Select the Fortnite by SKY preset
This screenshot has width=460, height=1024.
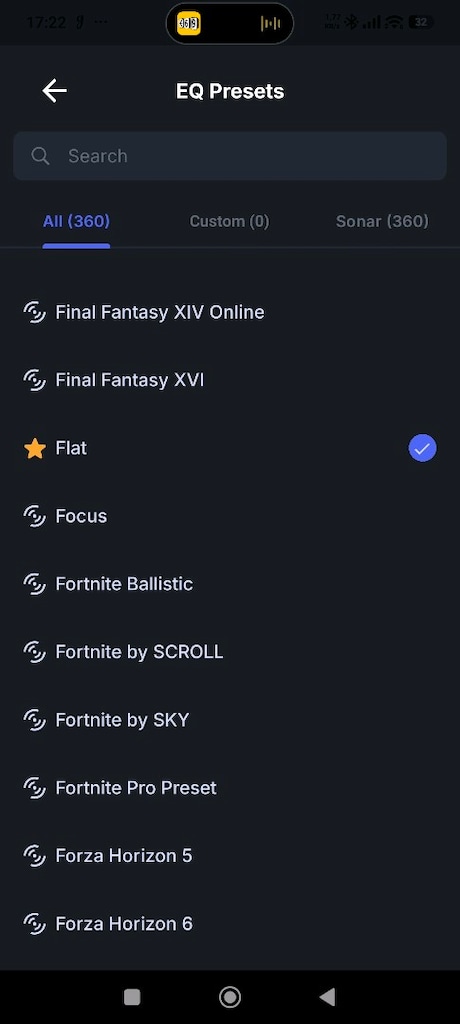230,720
